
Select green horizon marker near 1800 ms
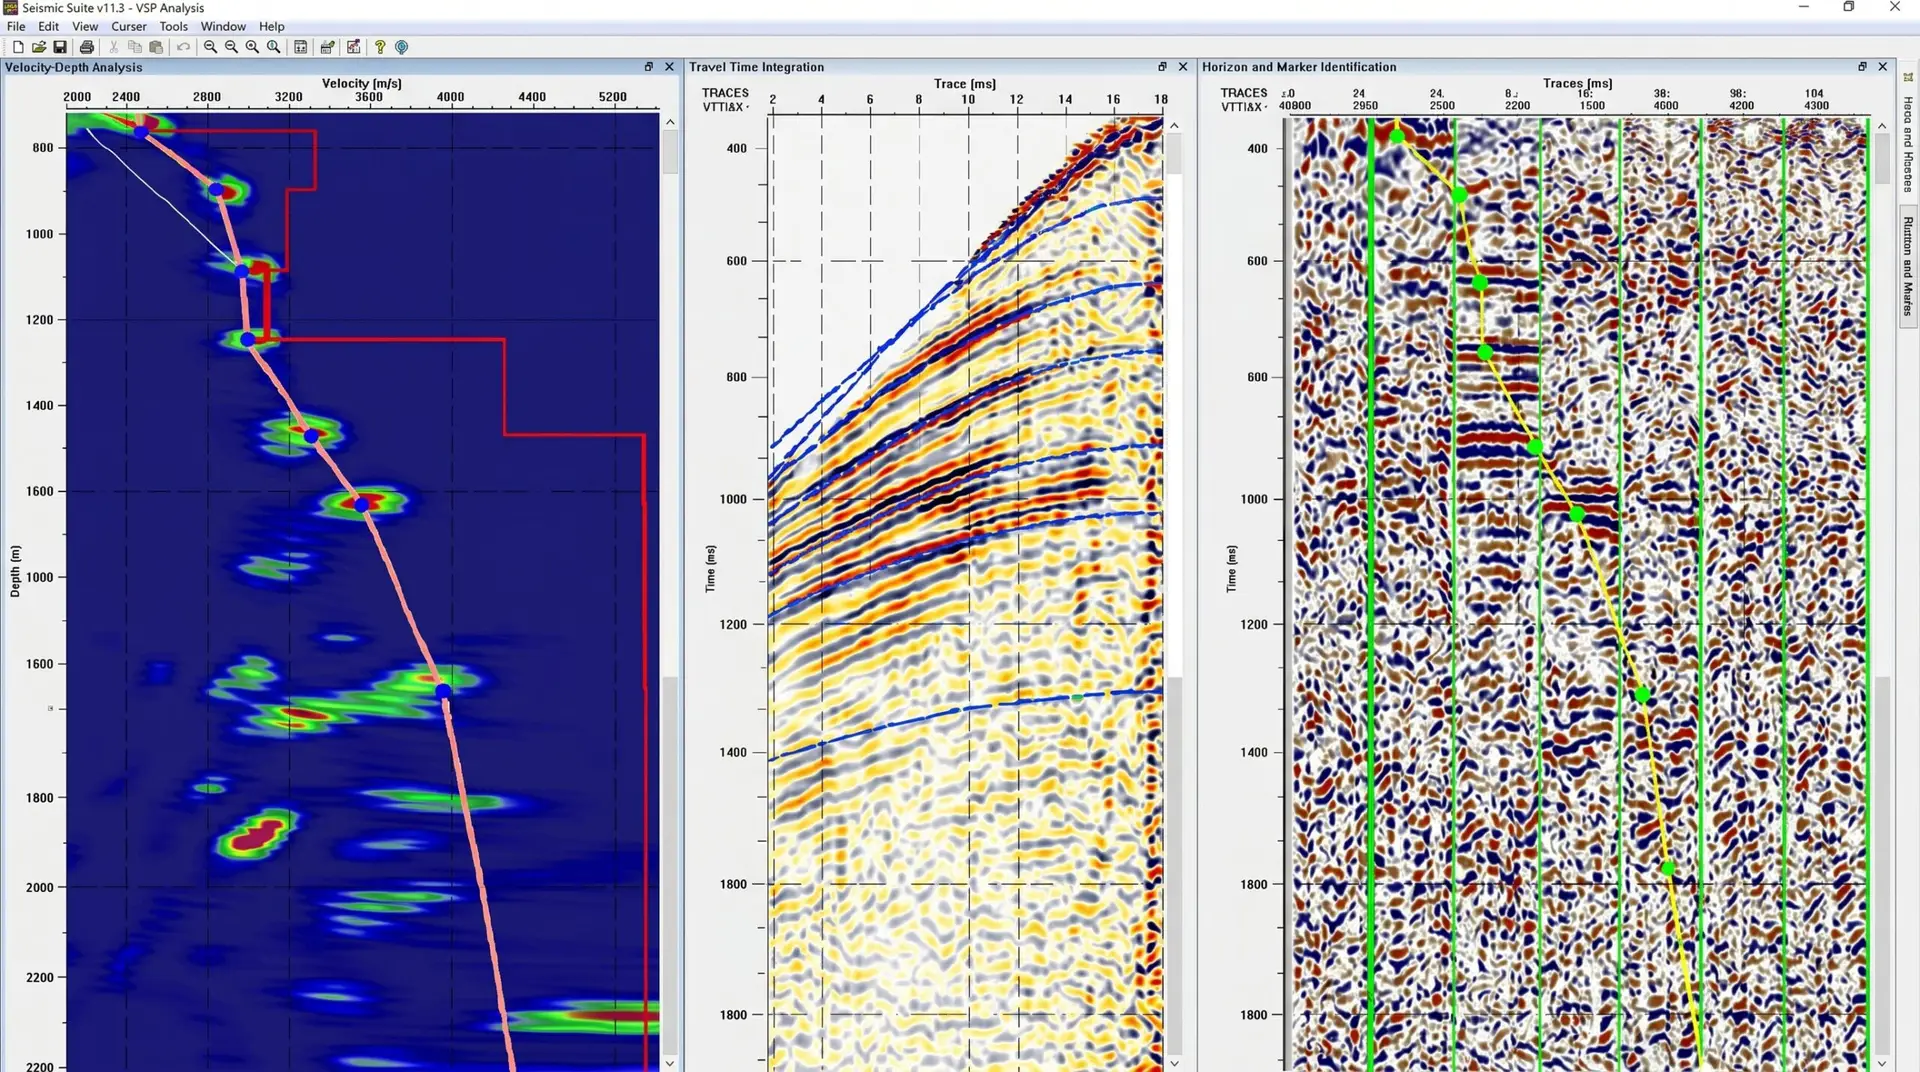[x=1668, y=869]
